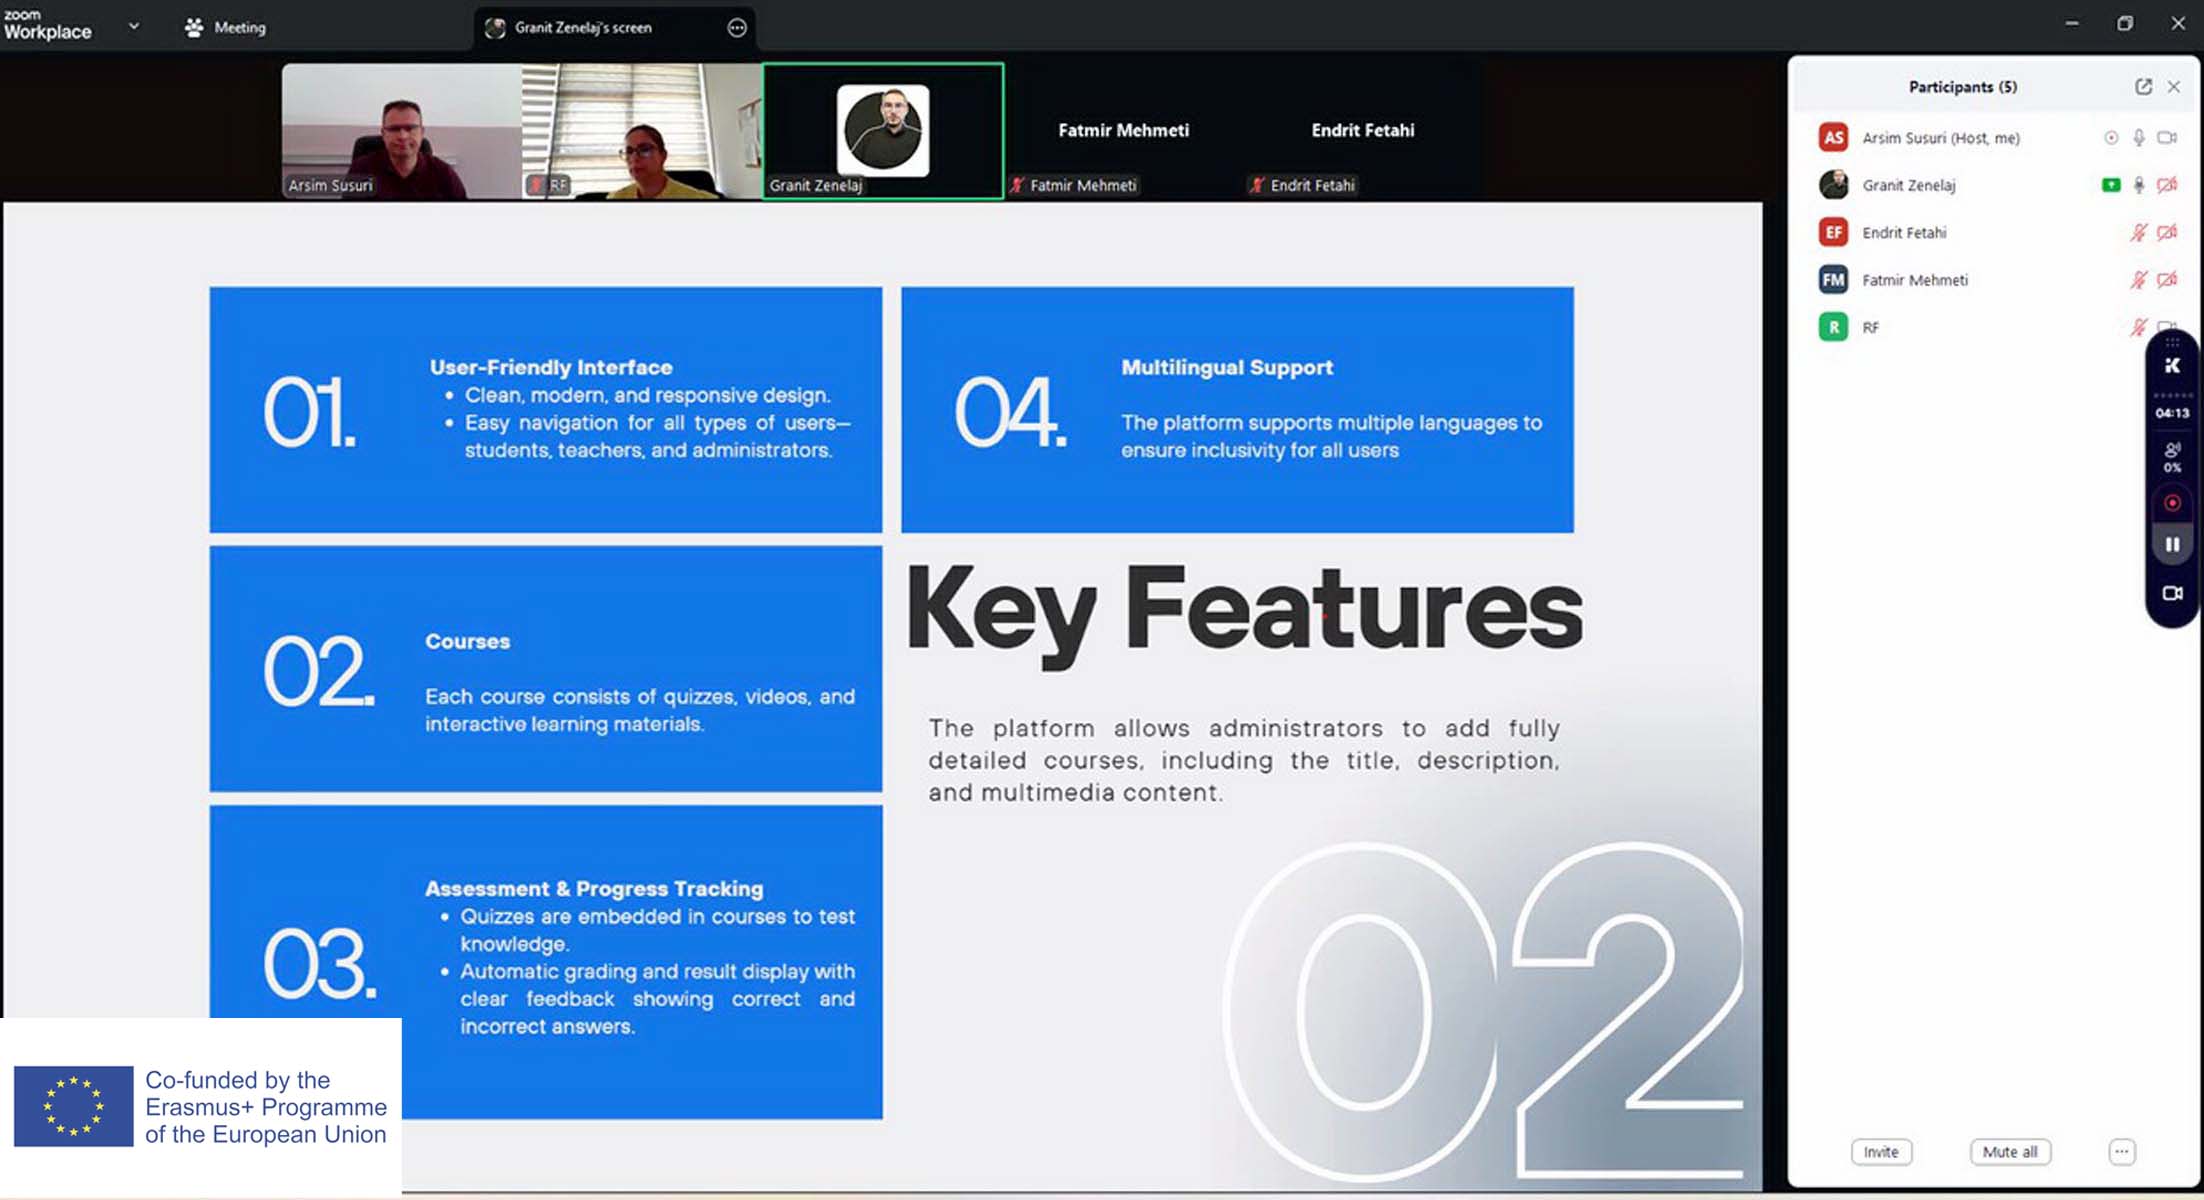Click the Multilingual Support card heading

pos(1227,368)
